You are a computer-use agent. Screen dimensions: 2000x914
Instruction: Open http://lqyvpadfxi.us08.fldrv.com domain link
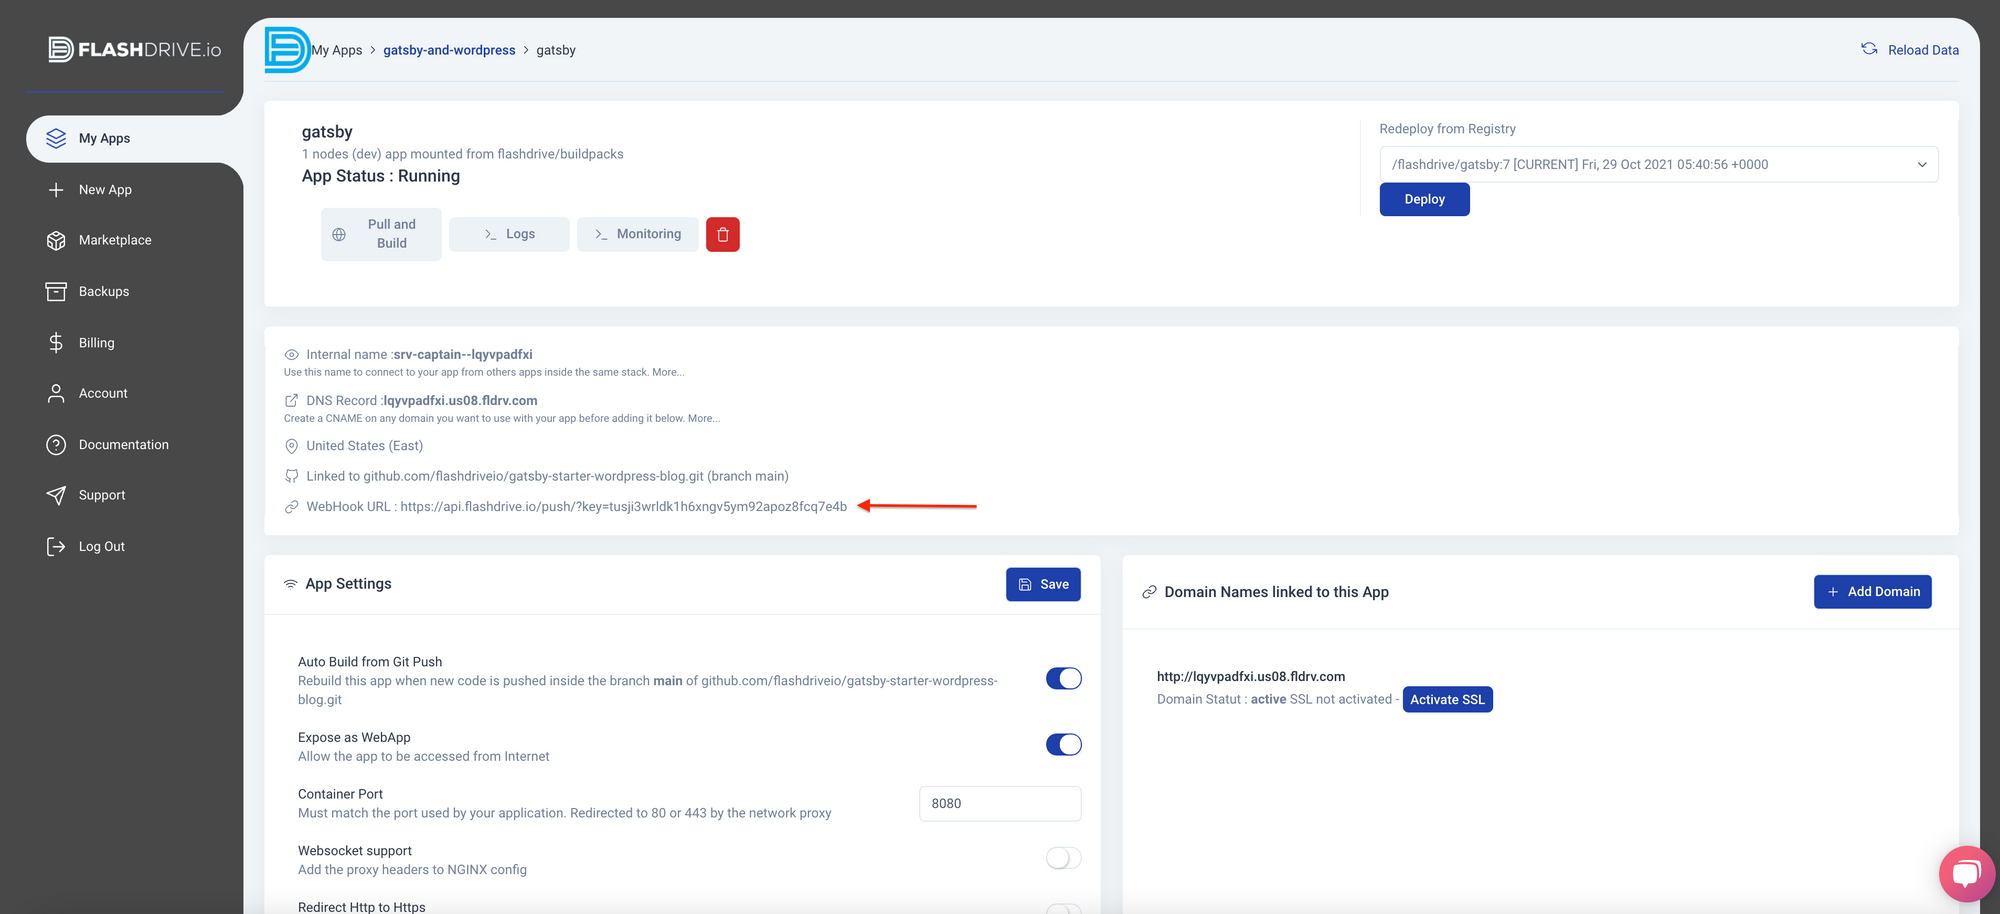tap(1251, 677)
